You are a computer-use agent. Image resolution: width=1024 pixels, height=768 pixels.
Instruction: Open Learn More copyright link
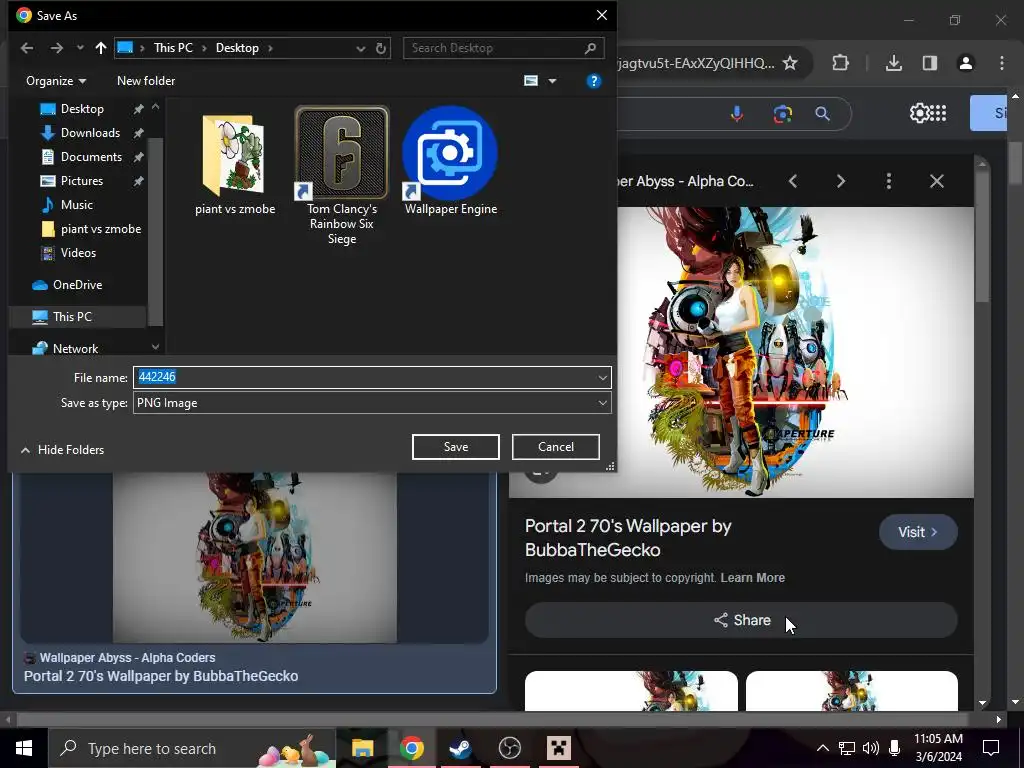pos(752,578)
